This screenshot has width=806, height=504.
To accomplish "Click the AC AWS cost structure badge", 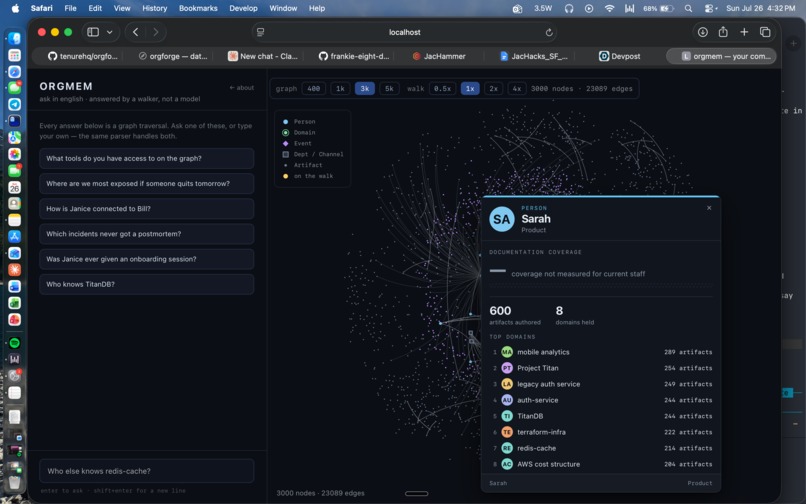I will (x=507, y=464).
